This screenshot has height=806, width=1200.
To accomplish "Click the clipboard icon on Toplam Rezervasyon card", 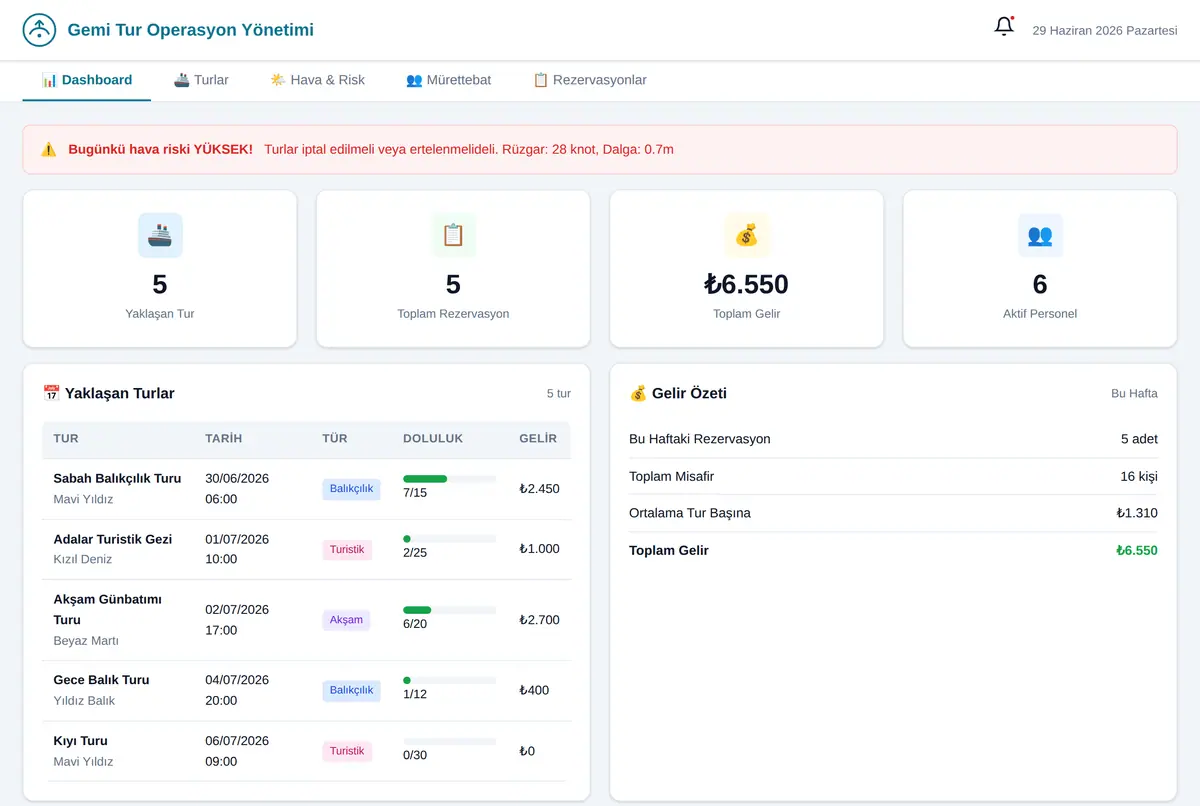I will (453, 235).
